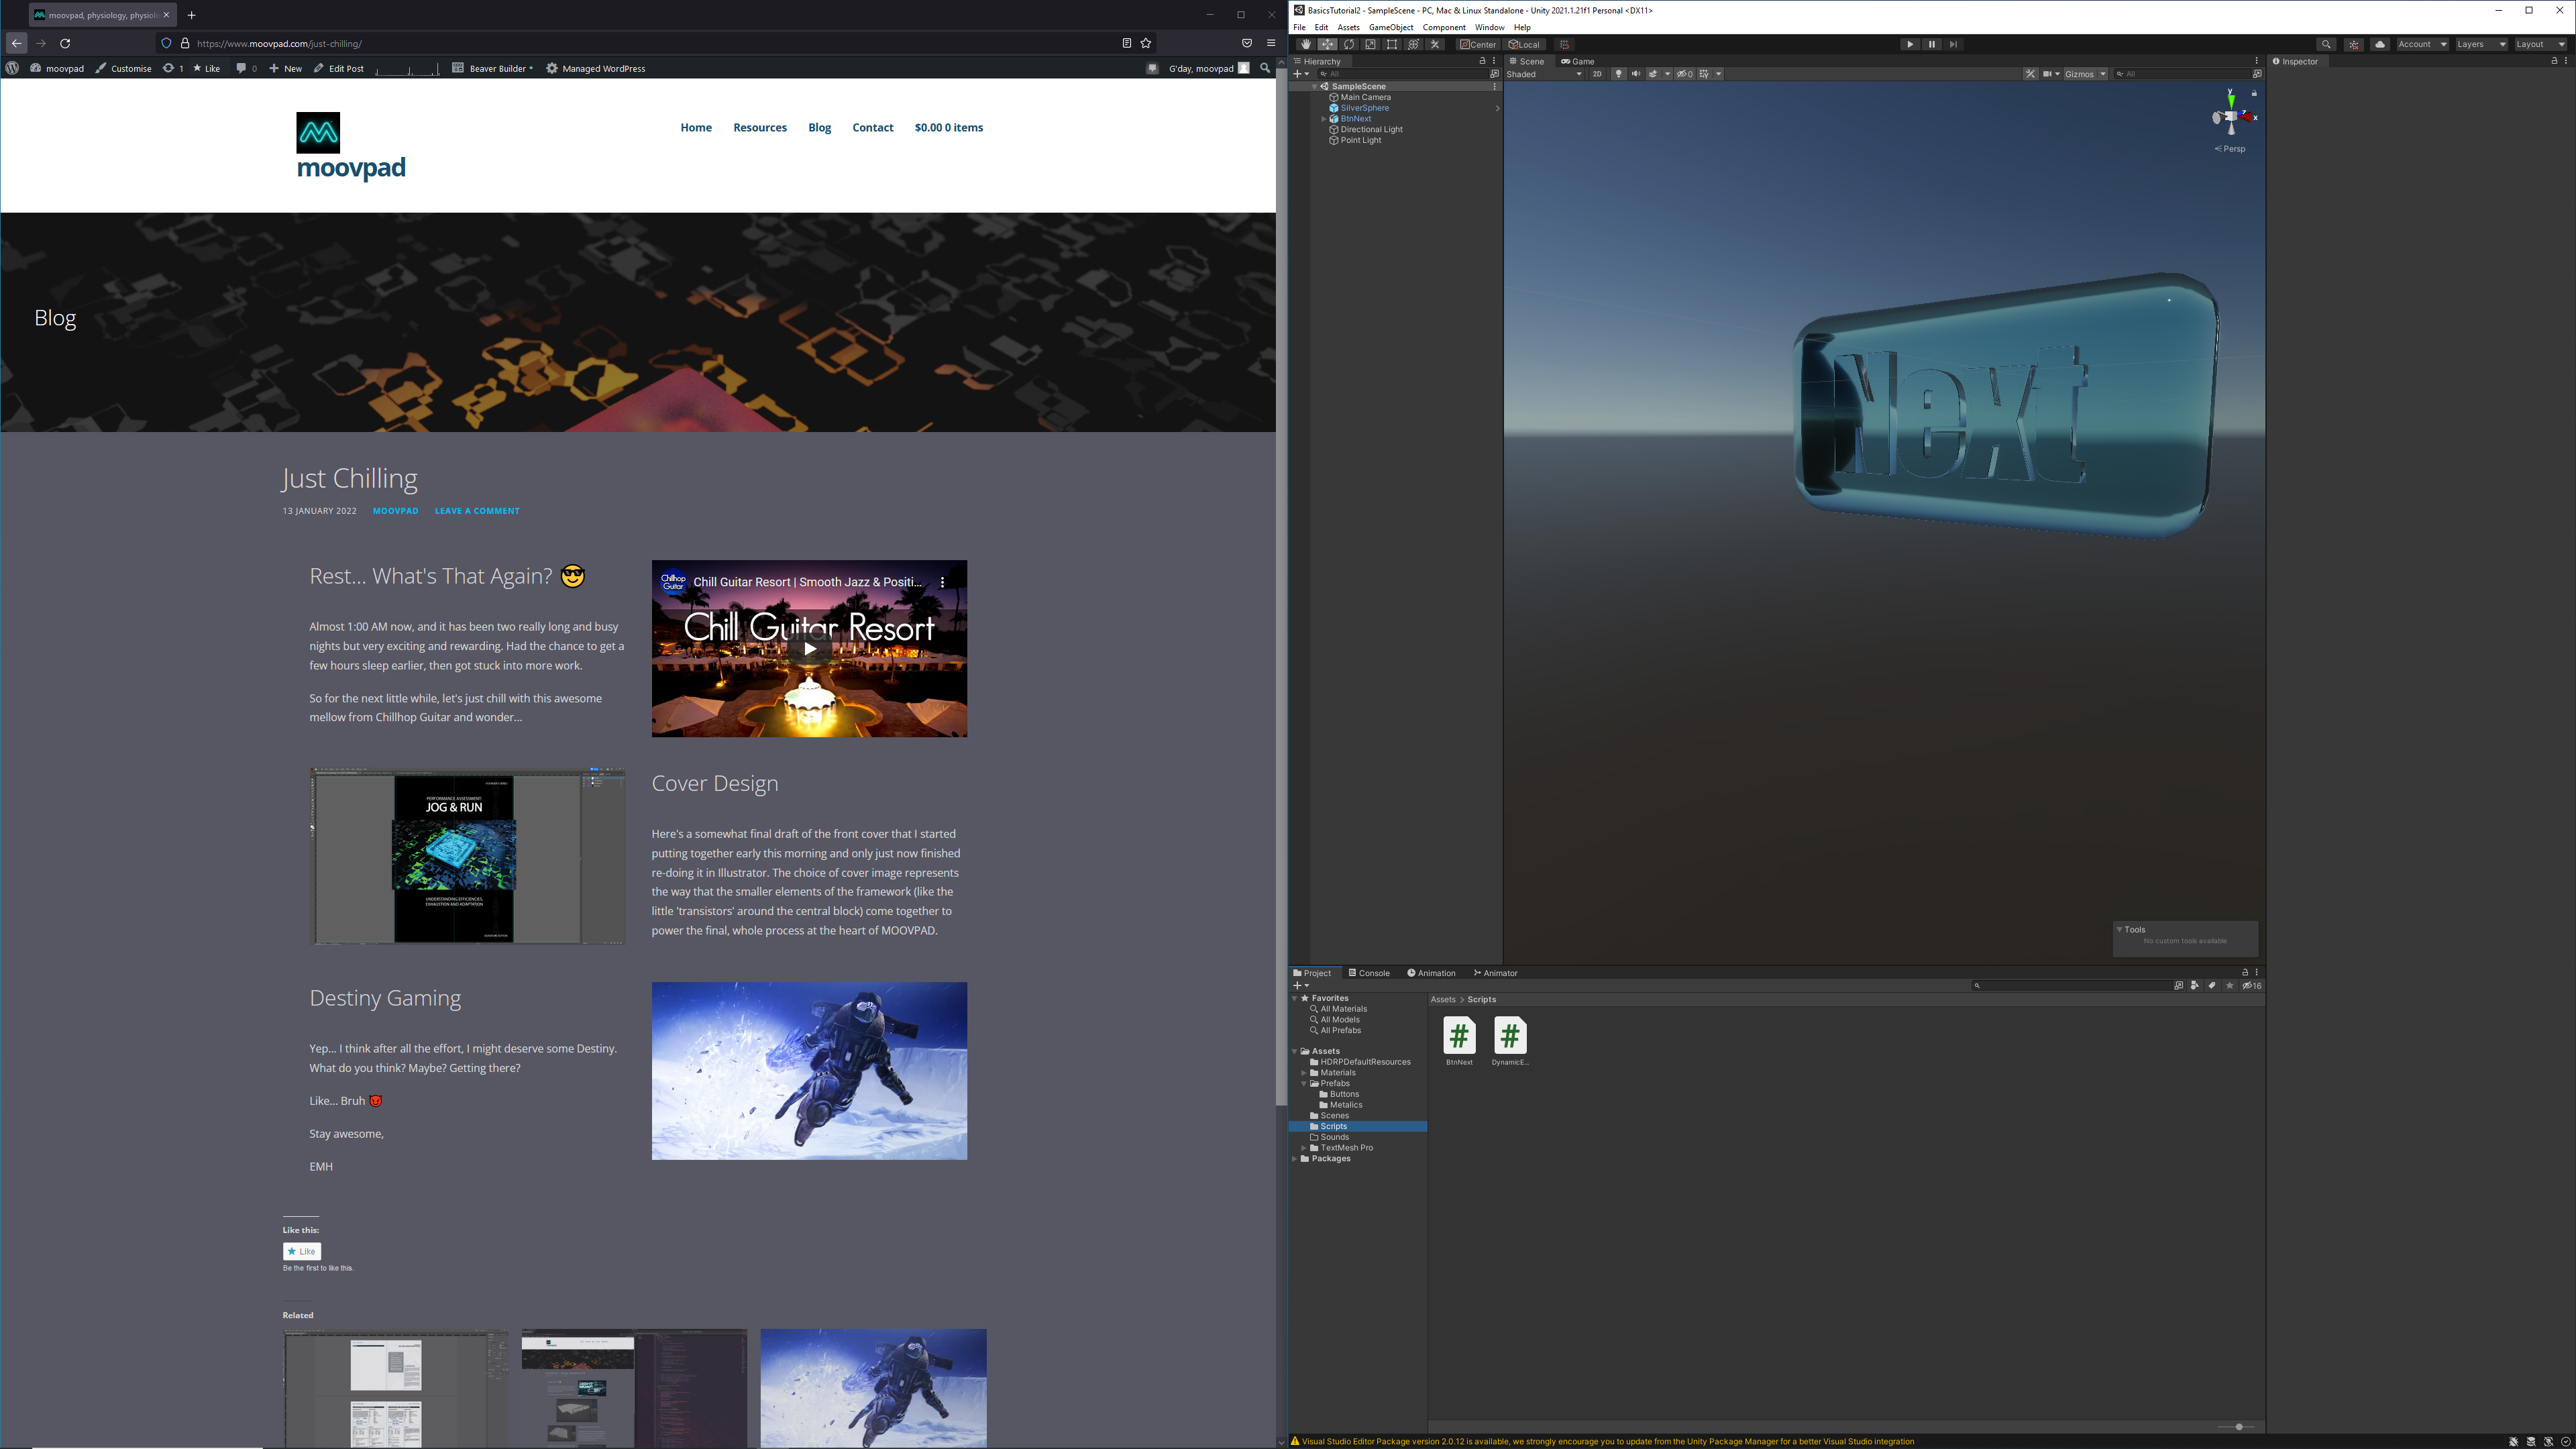
Task: Open Shaded draw mode dropdown
Action: [x=1544, y=74]
